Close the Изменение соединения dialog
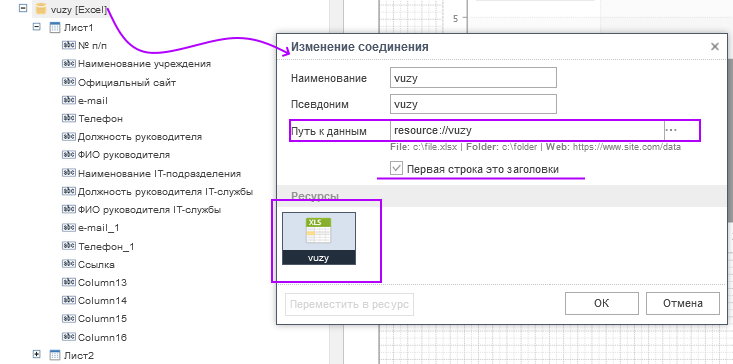 pyautogui.click(x=714, y=47)
